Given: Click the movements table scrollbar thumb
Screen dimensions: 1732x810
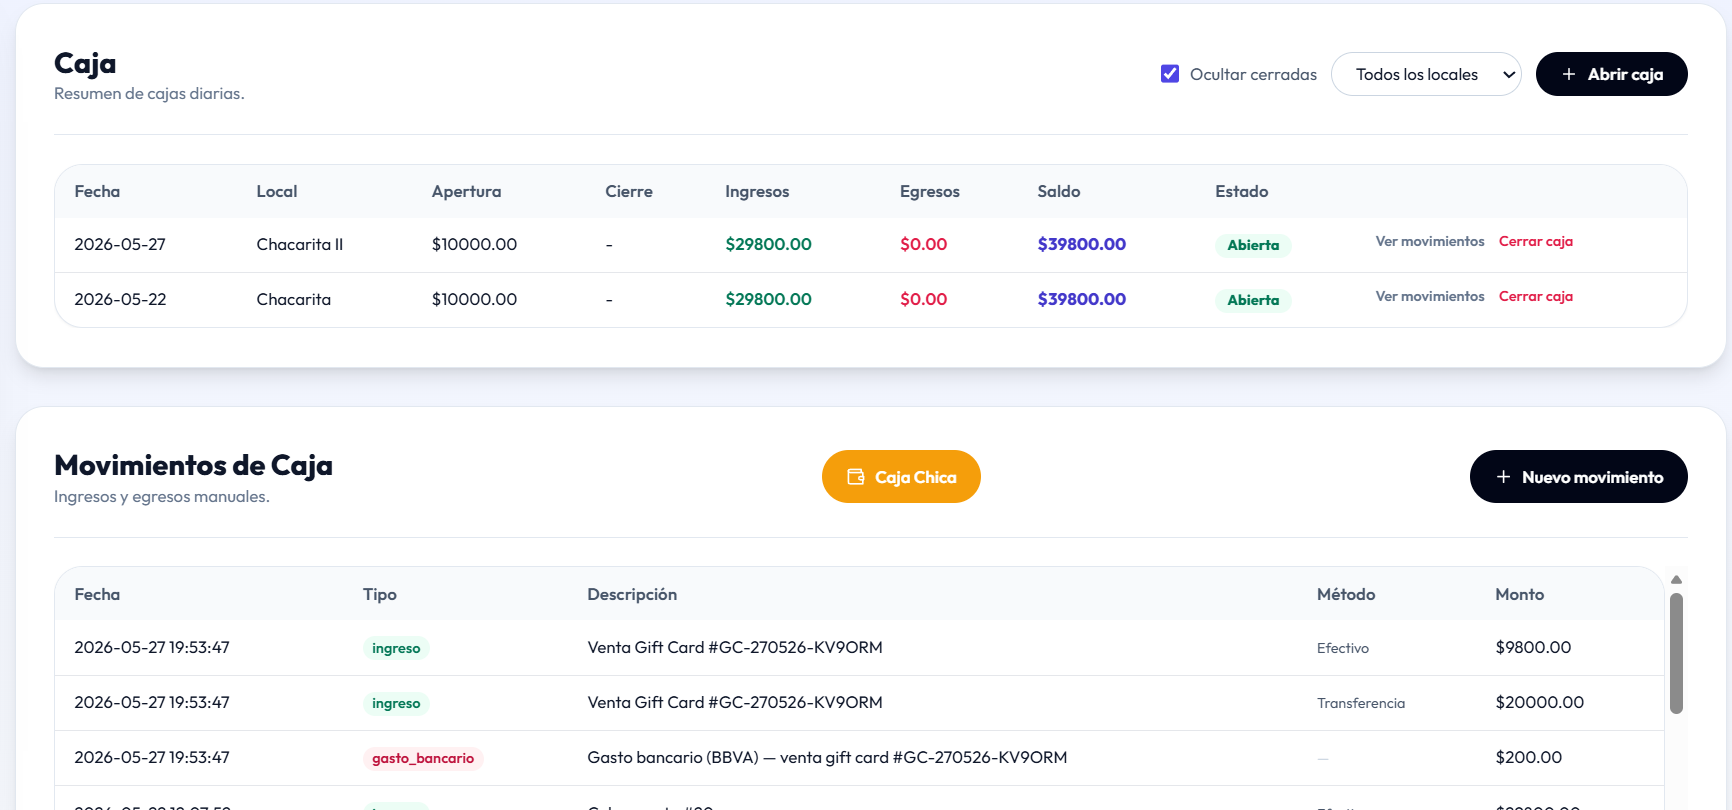Looking at the screenshot, I should point(1676,653).
